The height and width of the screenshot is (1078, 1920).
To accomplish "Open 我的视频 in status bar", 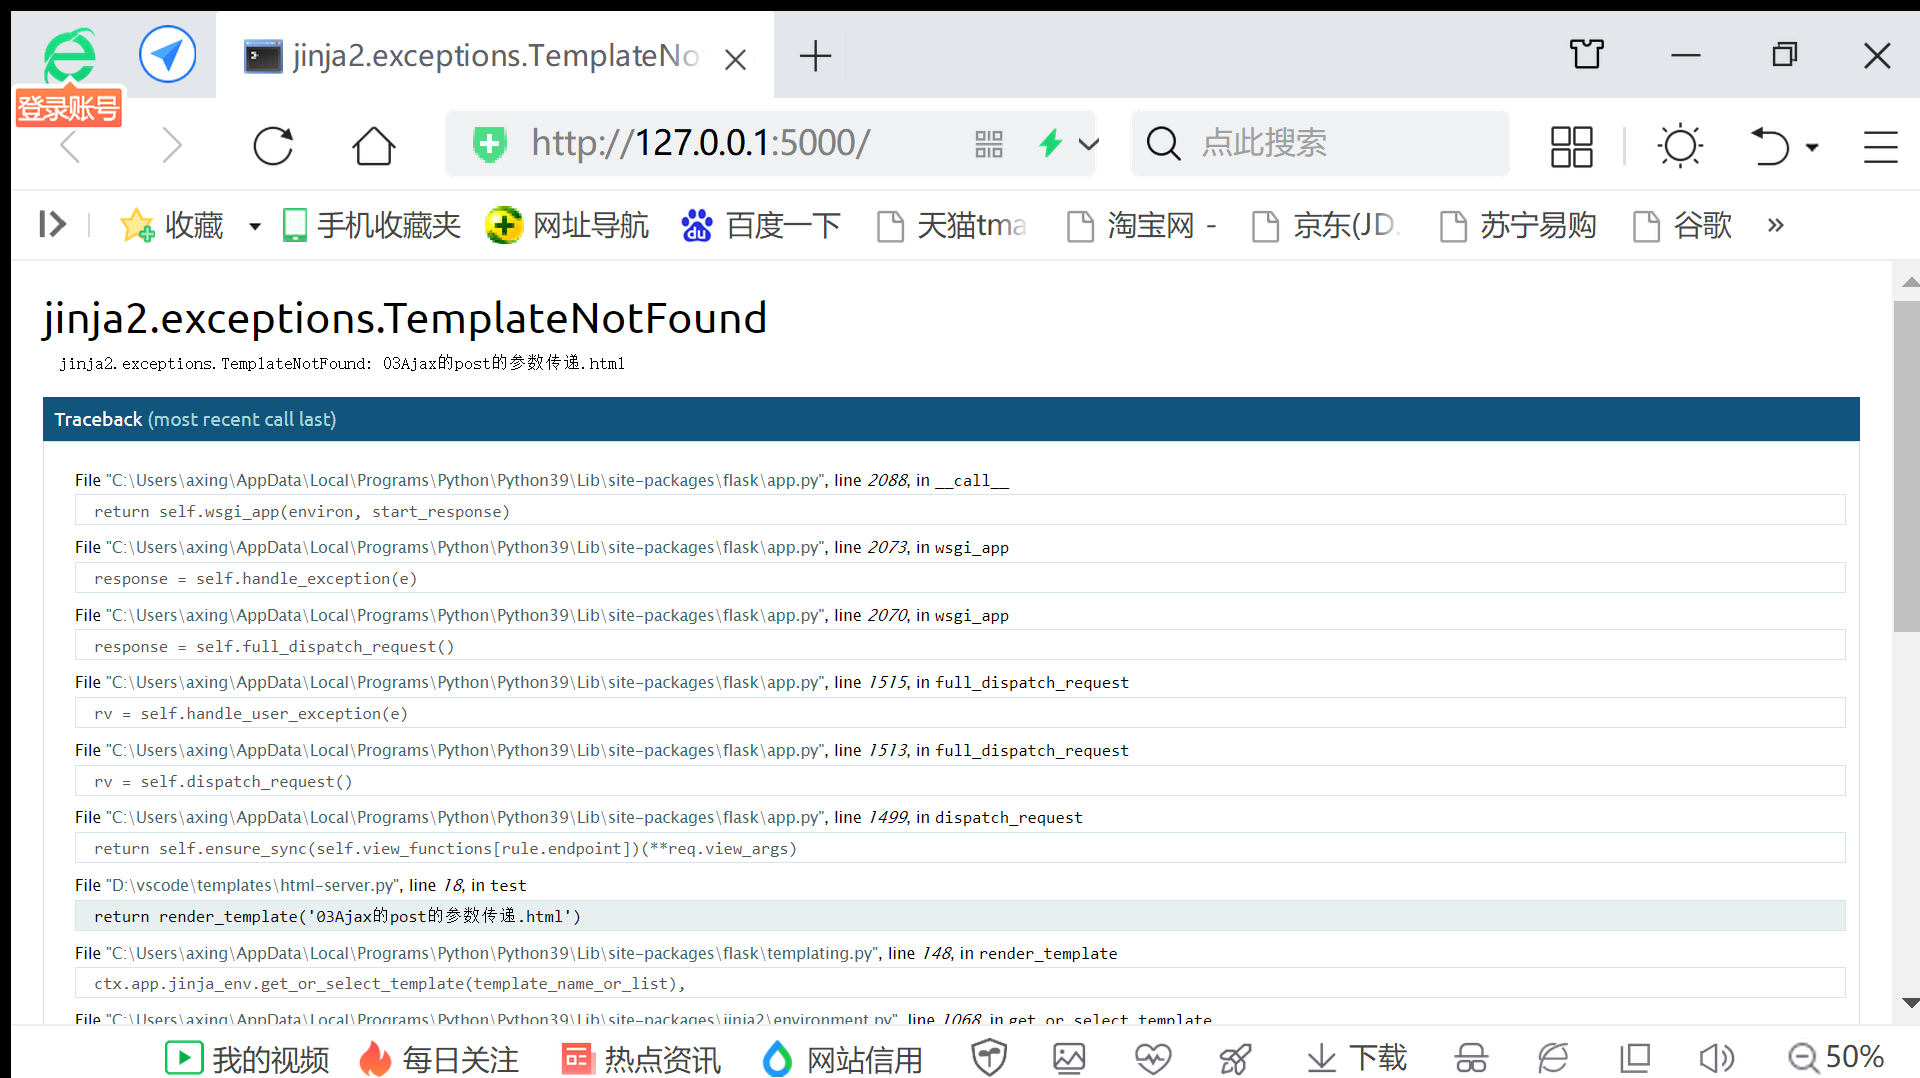I will (x=247, y=1058).
